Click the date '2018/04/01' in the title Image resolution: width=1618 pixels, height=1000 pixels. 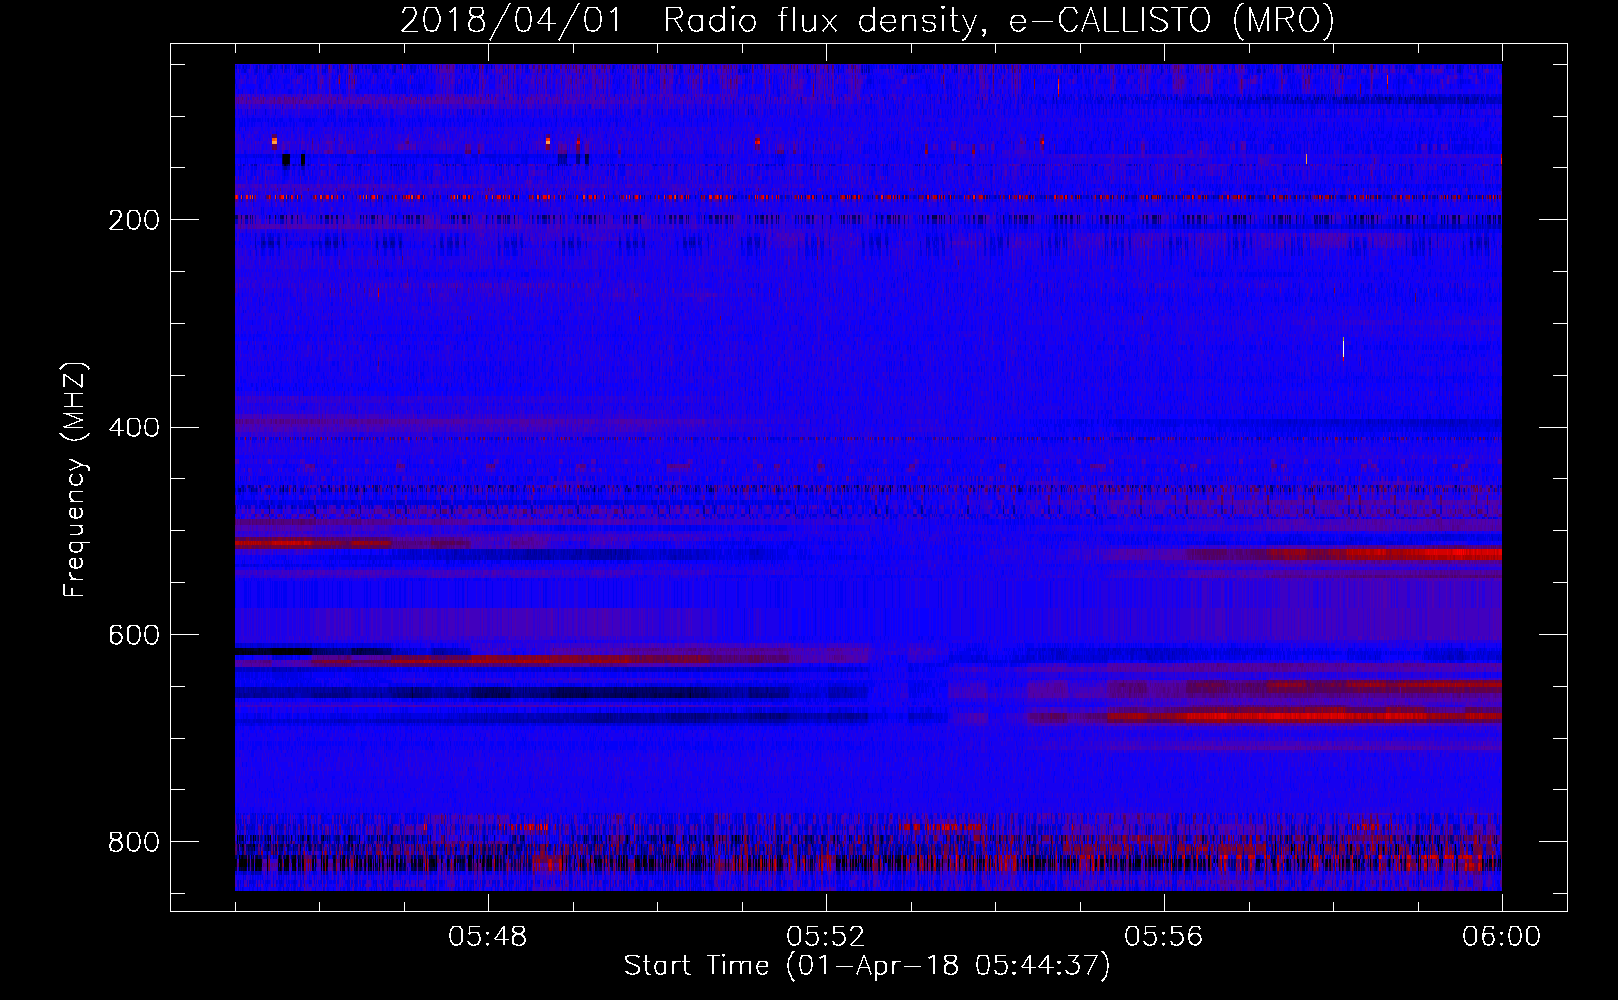pos(511,21)
